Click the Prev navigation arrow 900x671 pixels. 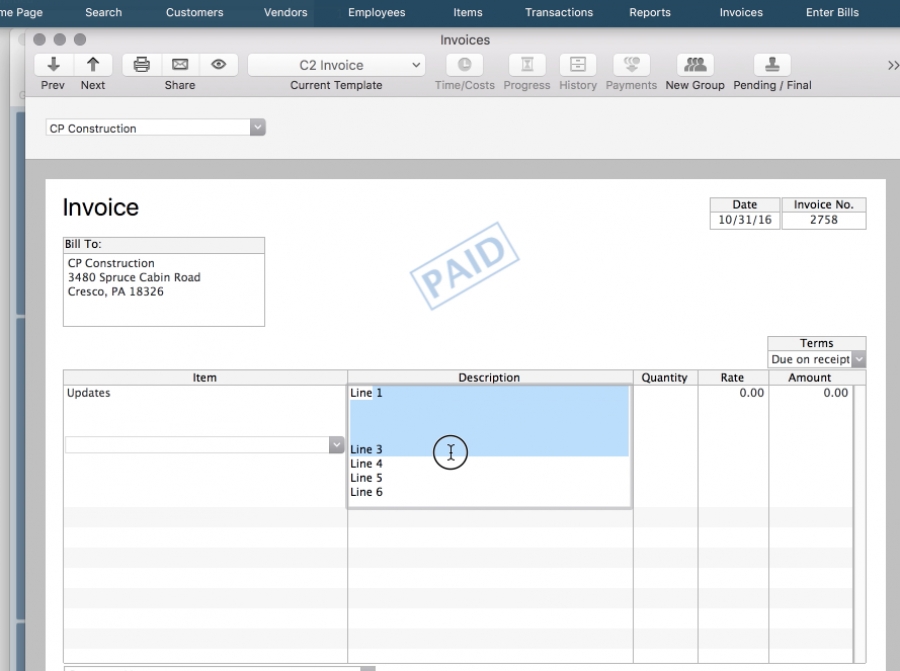(52, 63)
